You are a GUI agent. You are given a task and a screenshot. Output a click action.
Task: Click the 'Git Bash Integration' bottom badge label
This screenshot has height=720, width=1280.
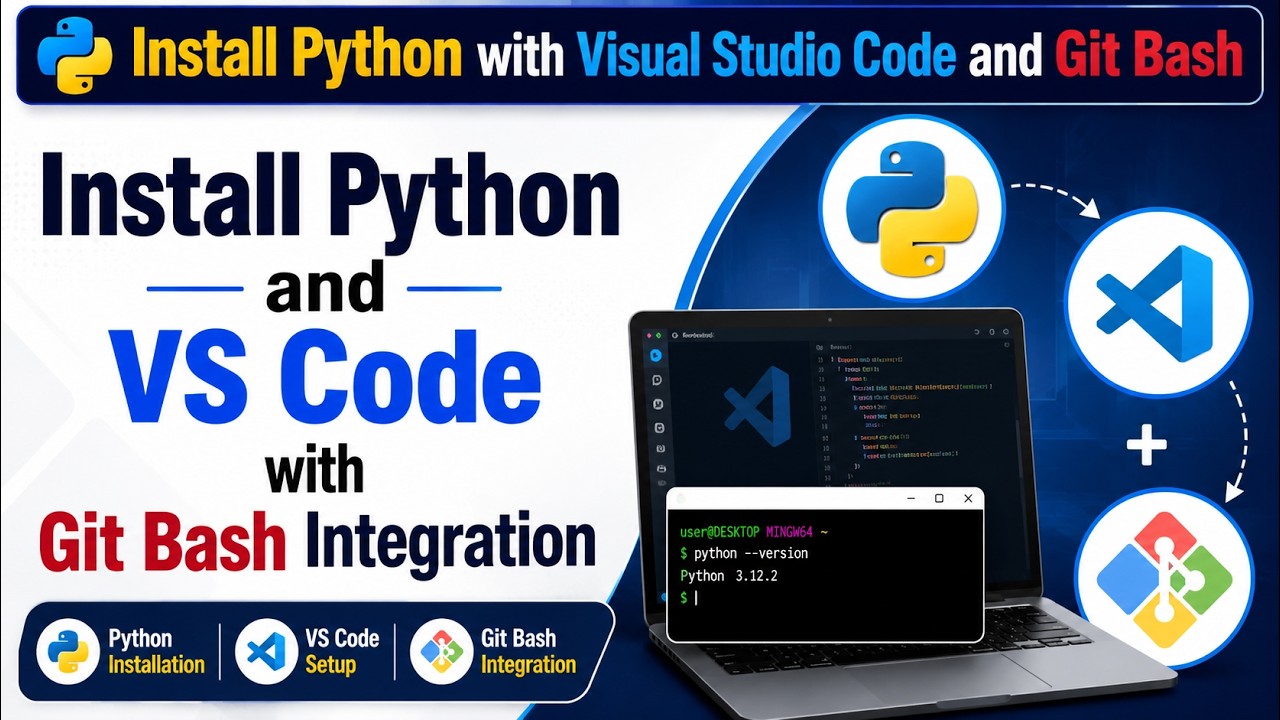528,652
